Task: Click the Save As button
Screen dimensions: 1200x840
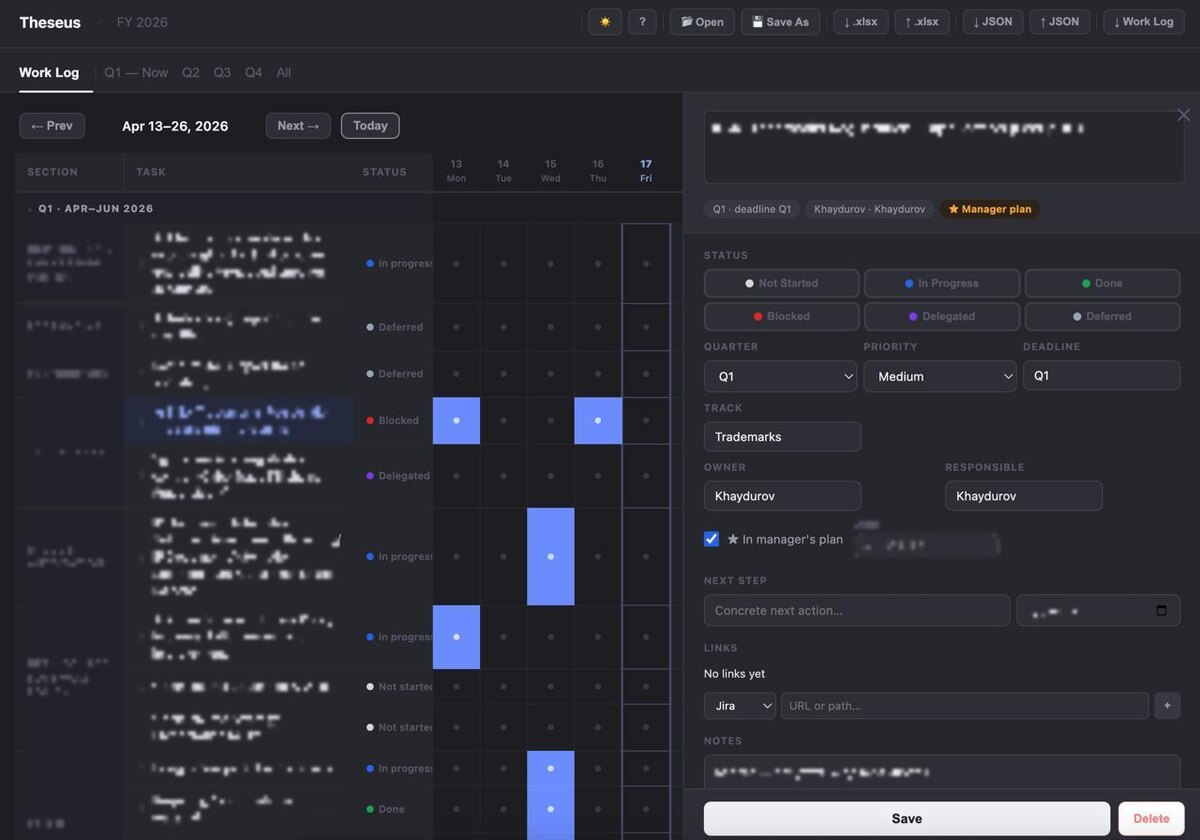Action: [x=781, y=22]
